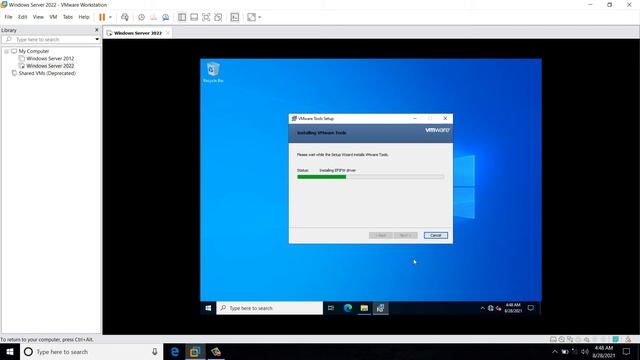Click the host search microphone icon

(x=155, y=352)
